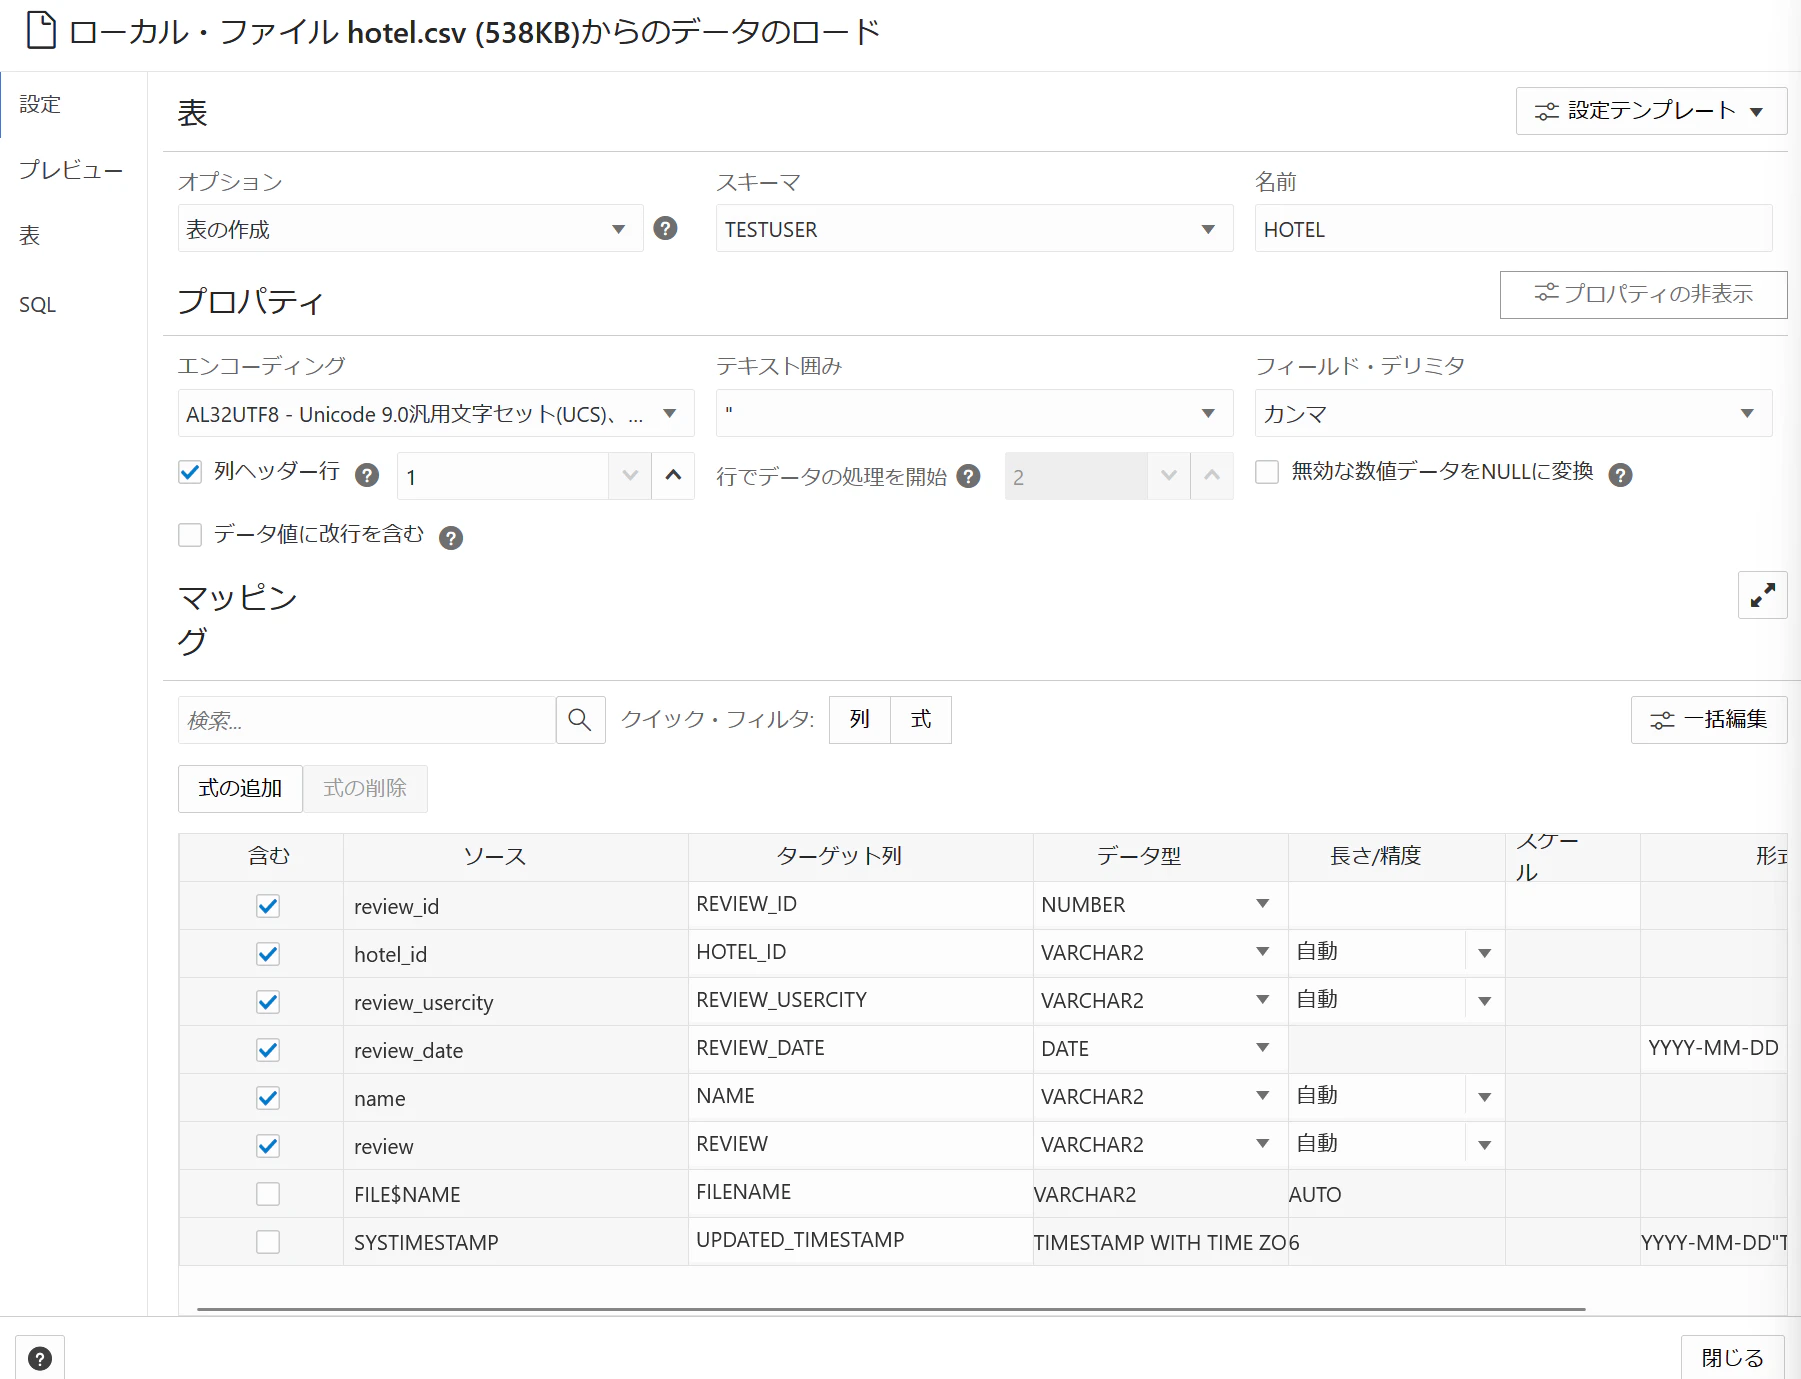Click the 名前 field containing HOTEL
This screenshot has width=1801, height=1379.
pos(1513,229)
